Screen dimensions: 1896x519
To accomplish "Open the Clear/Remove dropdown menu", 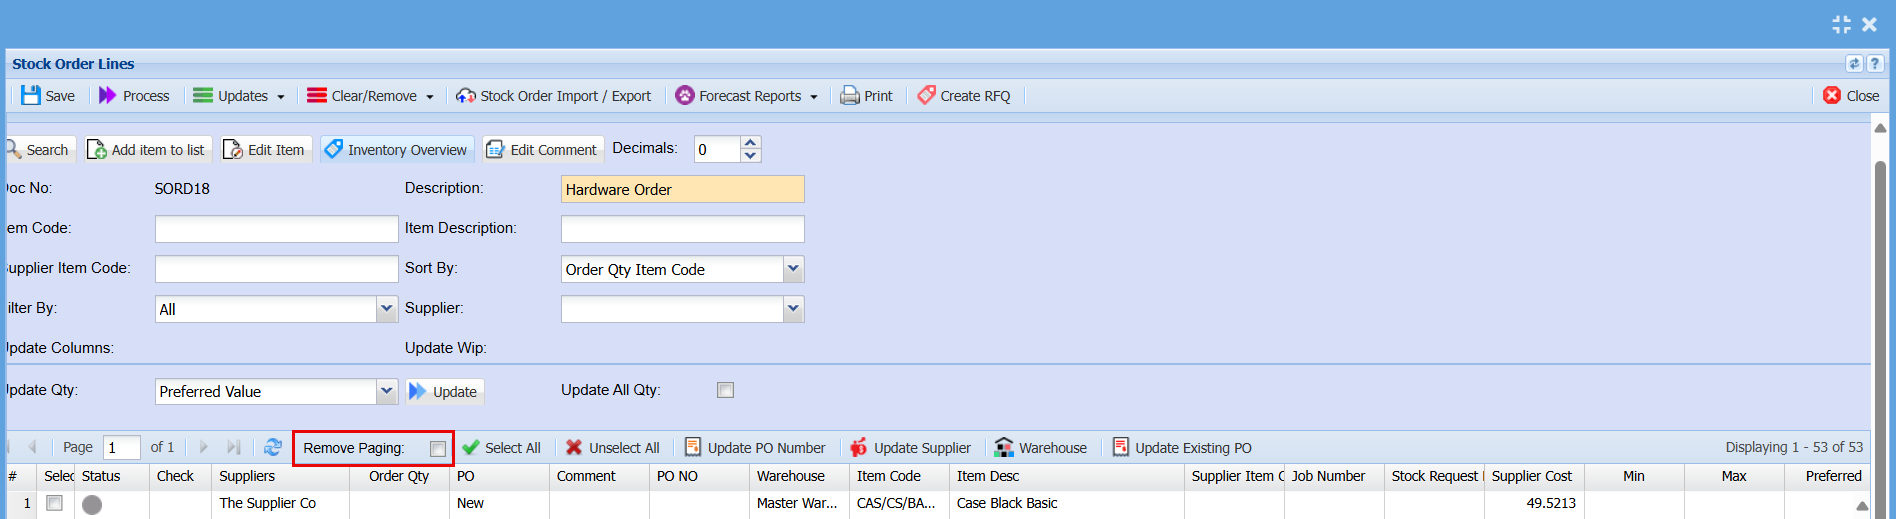I will pyautogui.click(x=370, y=96).
